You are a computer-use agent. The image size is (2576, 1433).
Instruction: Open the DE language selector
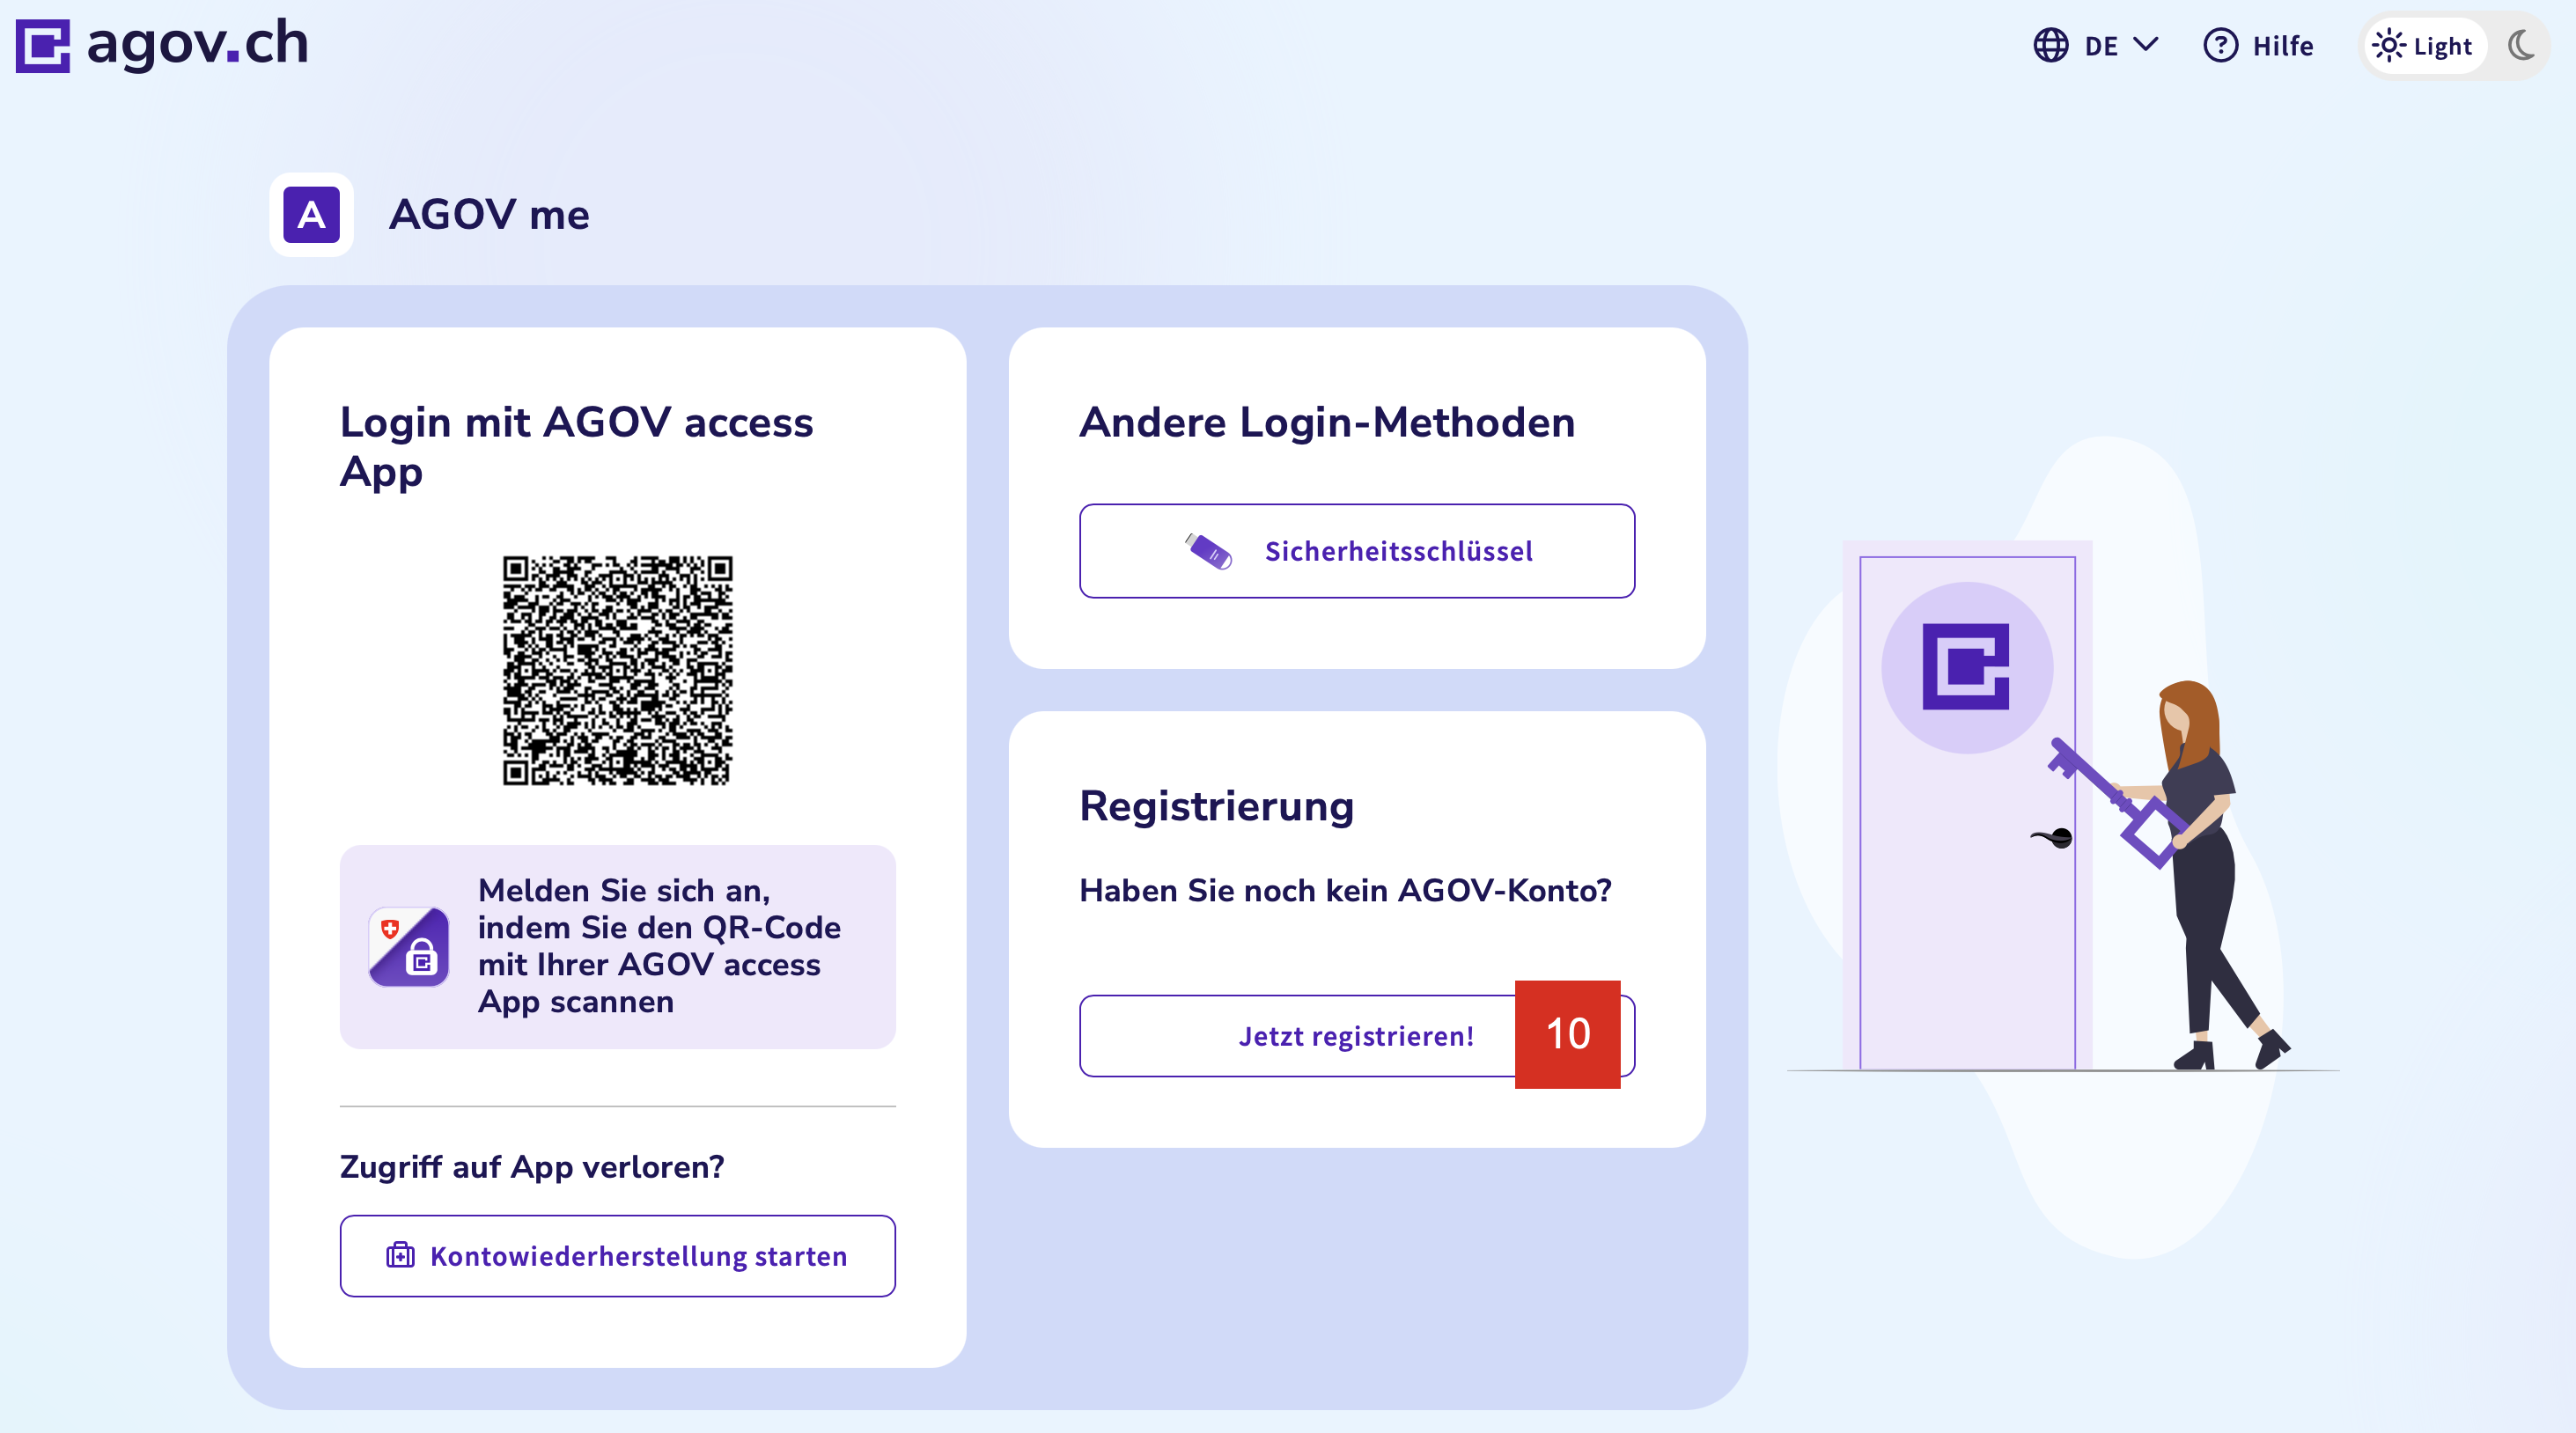pyautogui.click(x=2100, y=46)
